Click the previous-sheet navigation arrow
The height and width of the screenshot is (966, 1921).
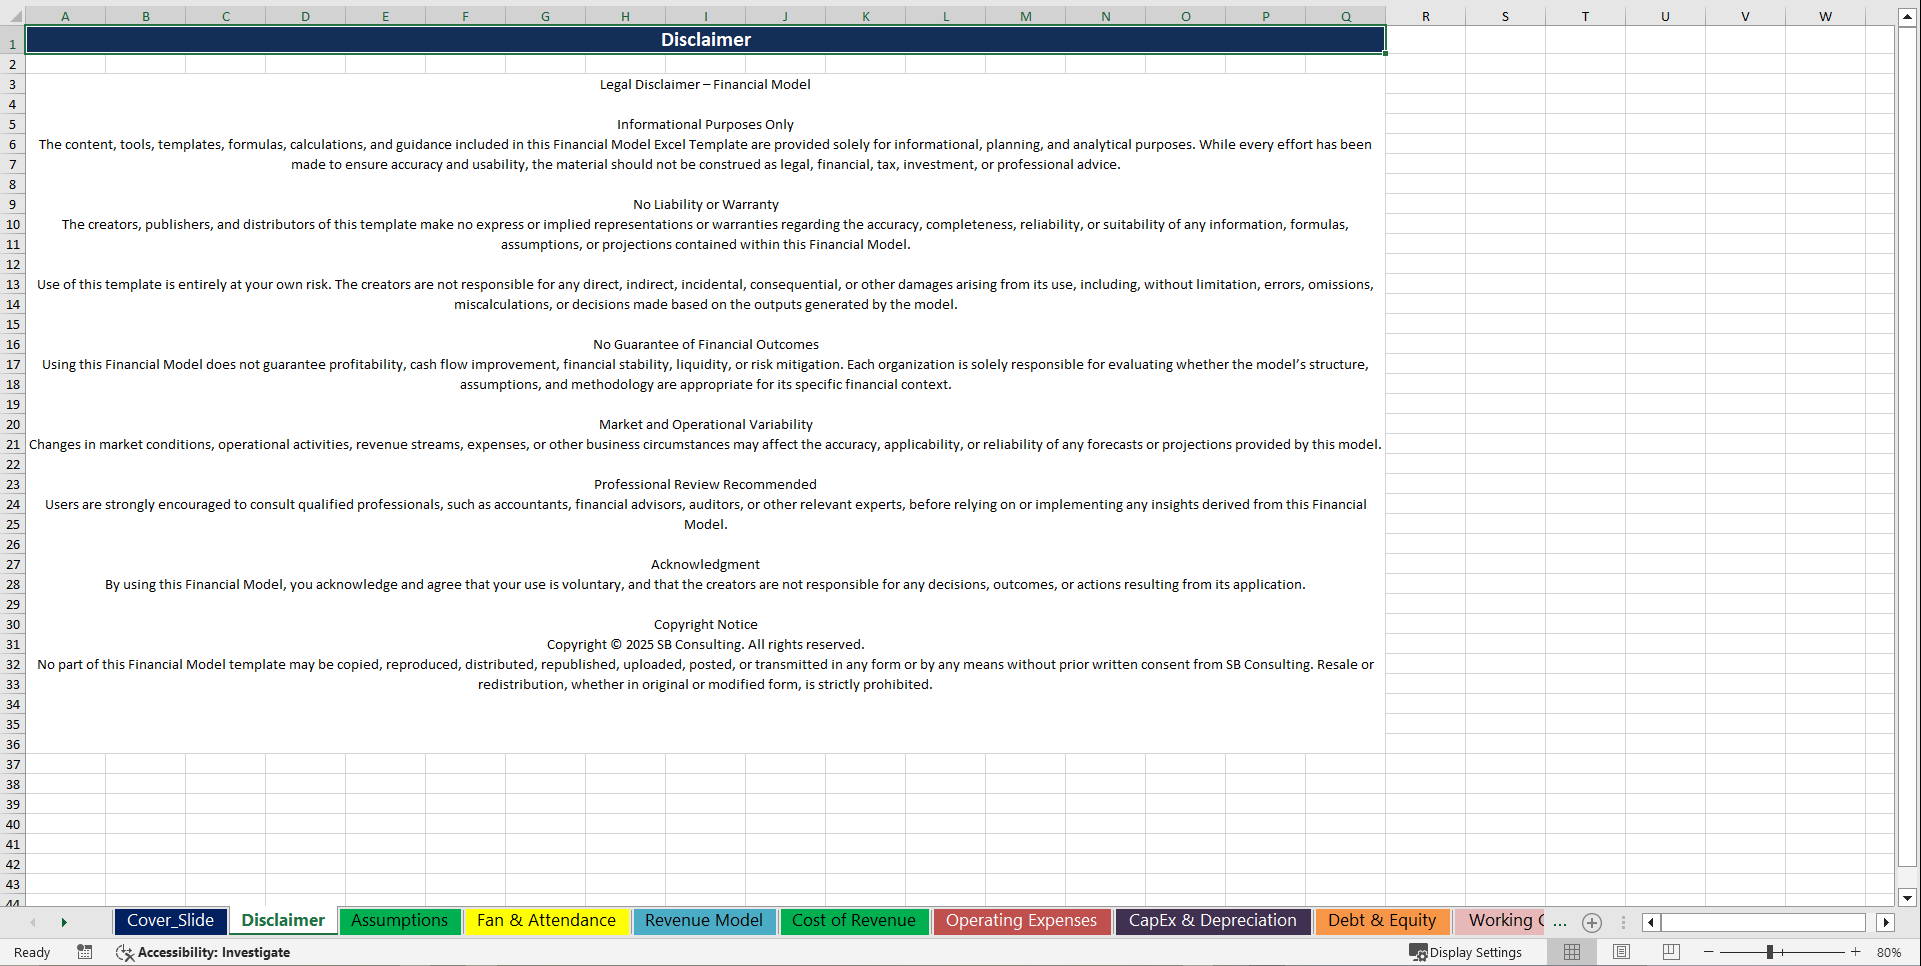[32, 922]
